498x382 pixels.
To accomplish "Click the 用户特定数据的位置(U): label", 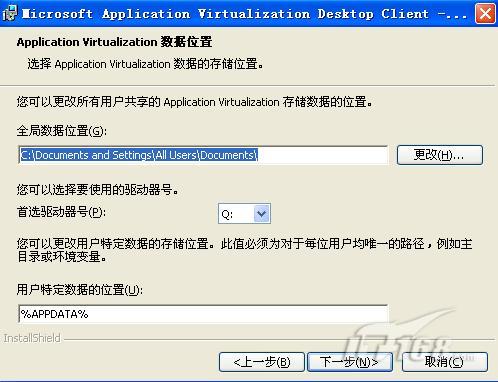I will 80,290.
